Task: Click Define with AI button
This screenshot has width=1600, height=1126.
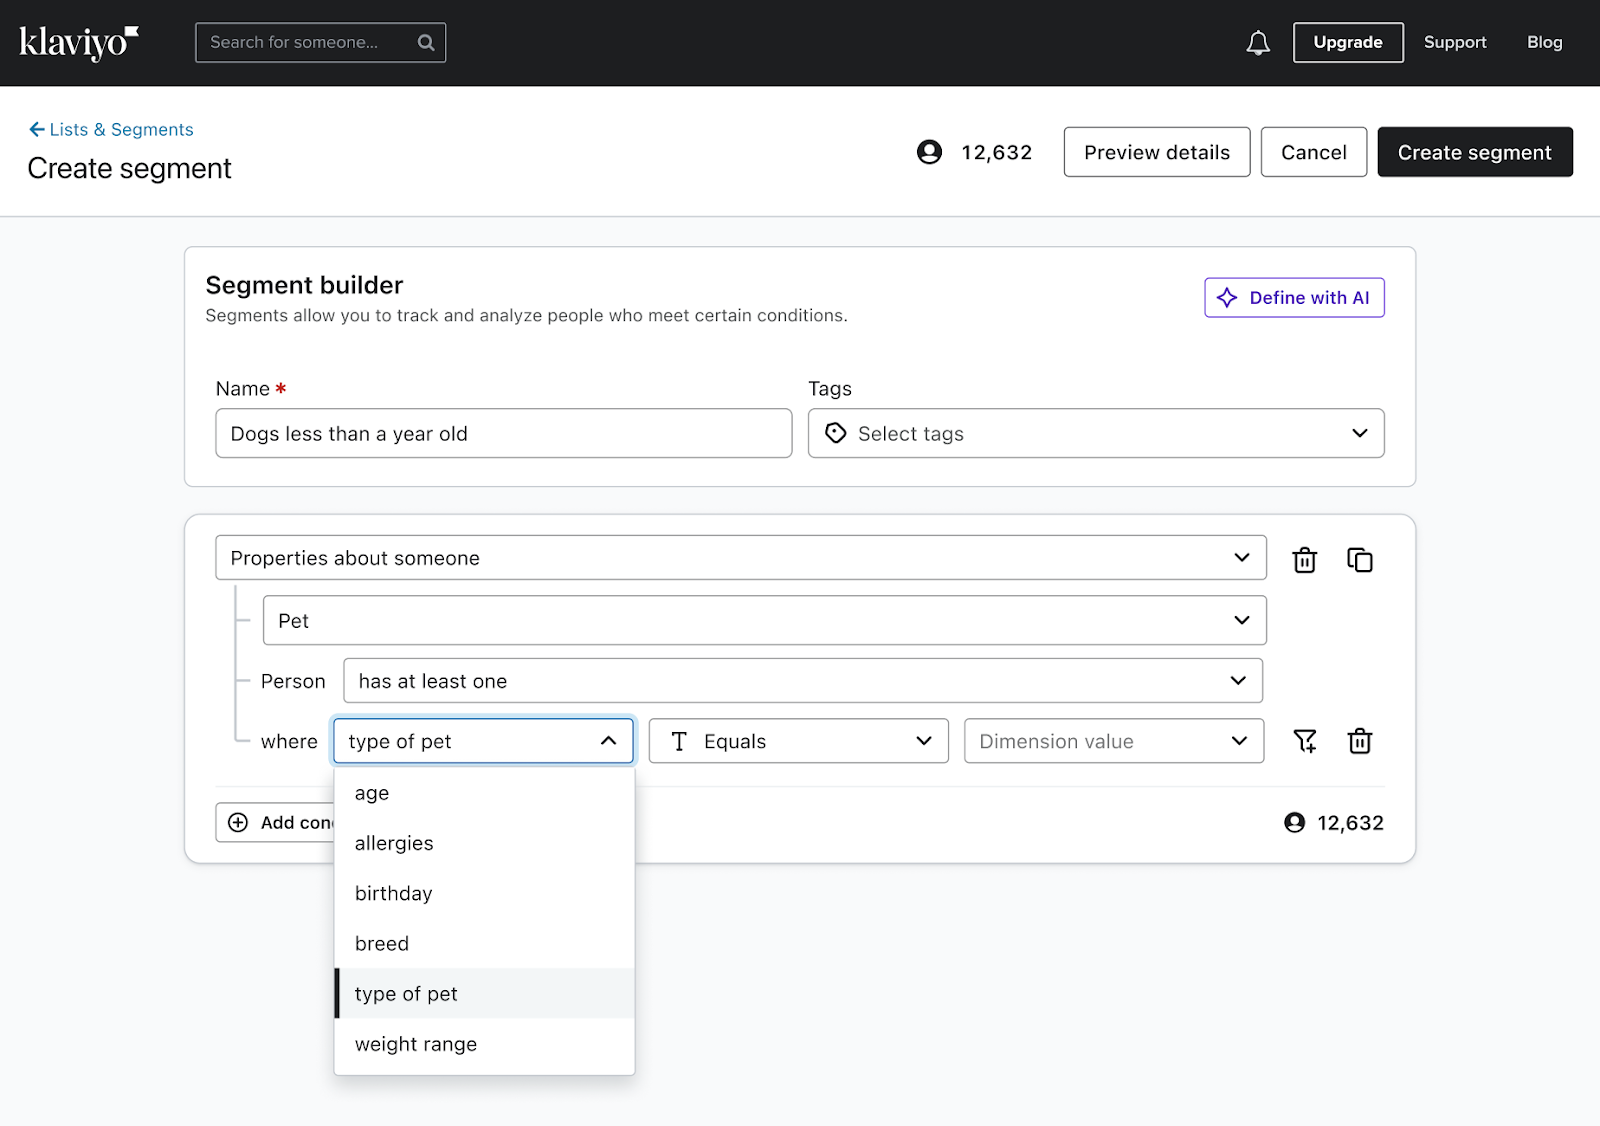Action: [x=1294, y=298]
